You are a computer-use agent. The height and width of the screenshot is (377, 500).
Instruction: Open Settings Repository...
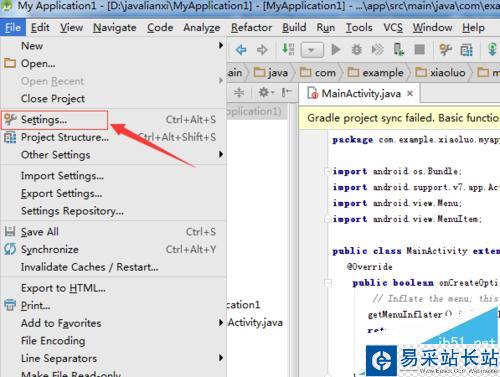113,211
